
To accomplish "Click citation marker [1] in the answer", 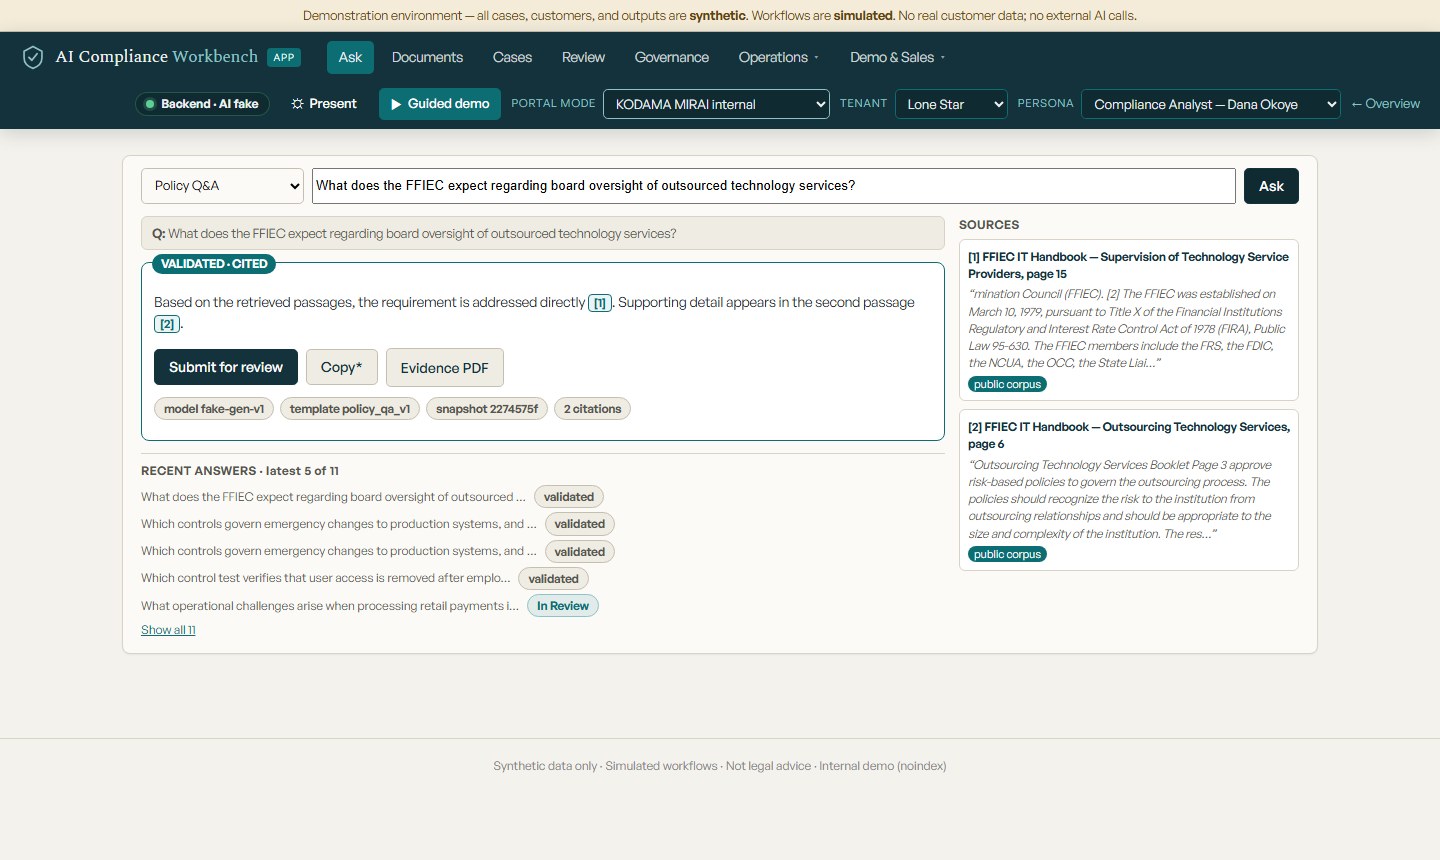I will 600,303.
